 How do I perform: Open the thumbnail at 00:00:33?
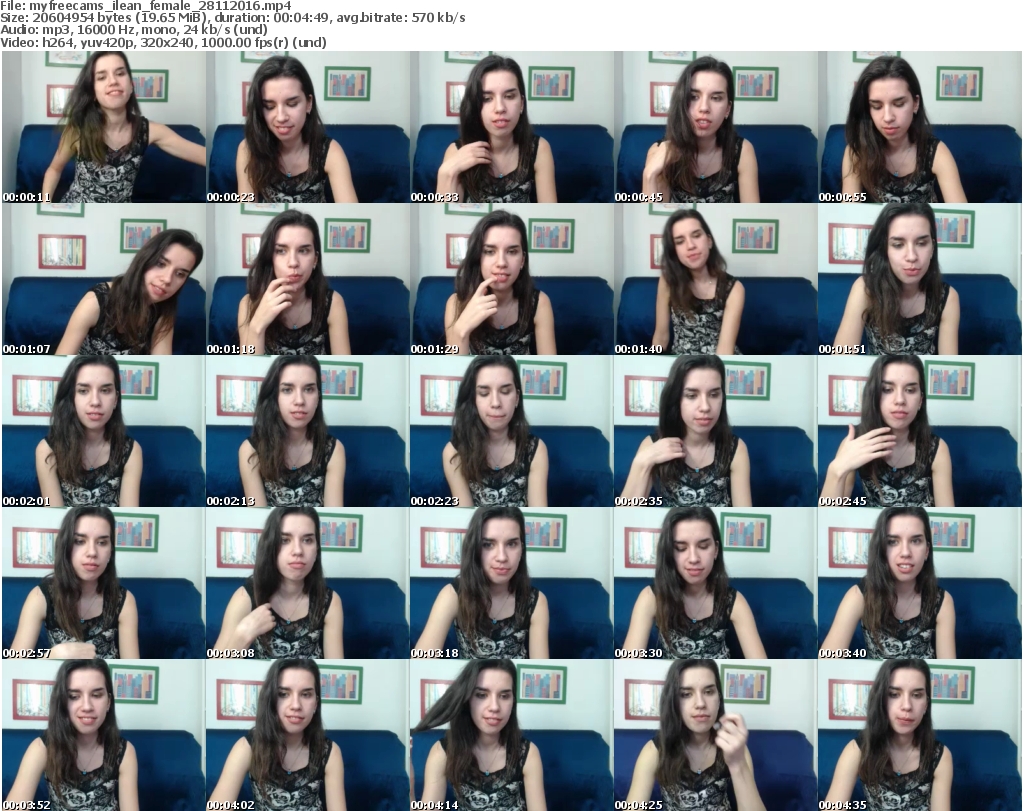click(x=511, y=127)
